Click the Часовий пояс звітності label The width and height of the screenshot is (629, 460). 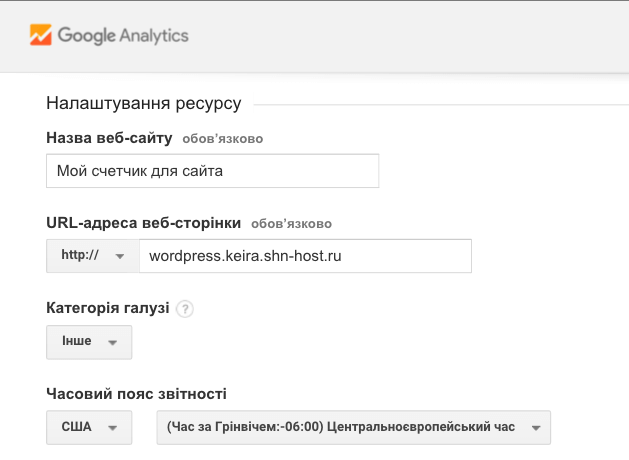tap(136, 394)
